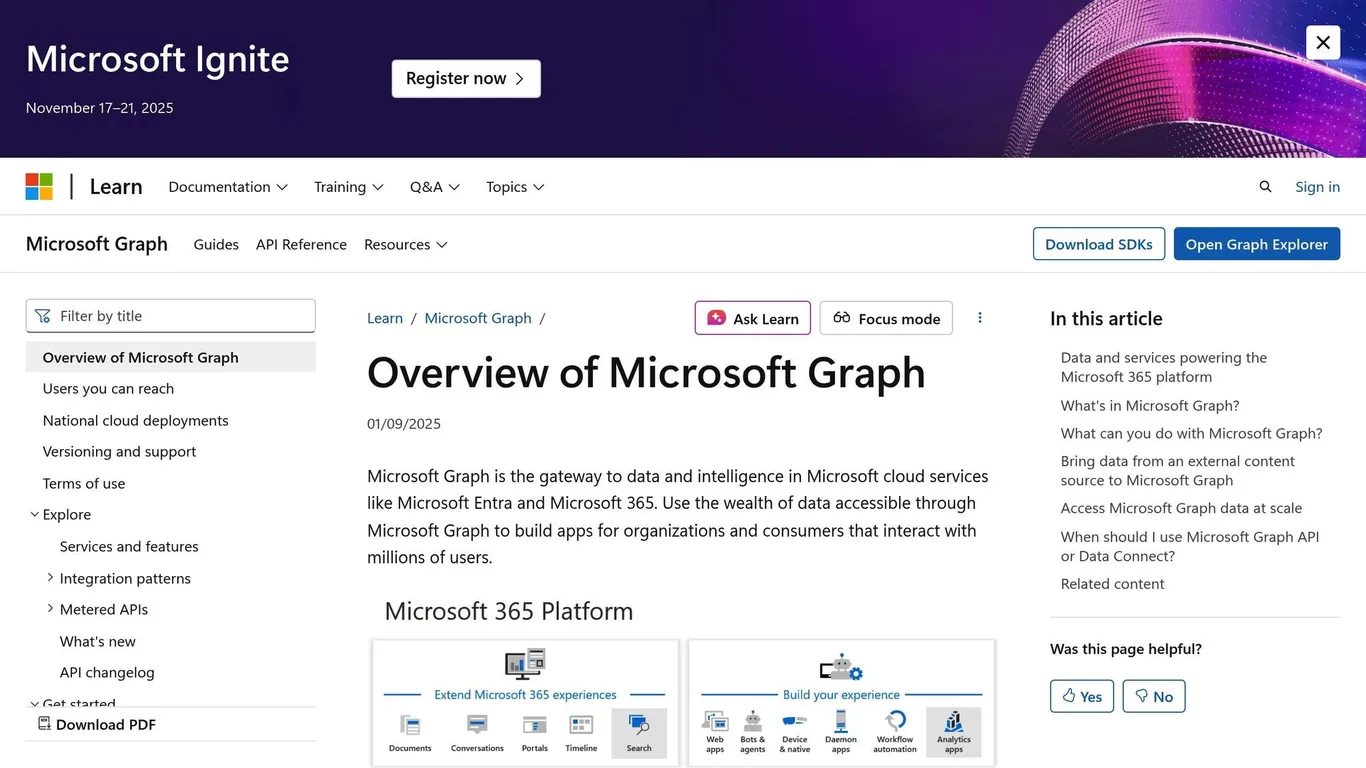Open Users you can reach

[108, 389]
